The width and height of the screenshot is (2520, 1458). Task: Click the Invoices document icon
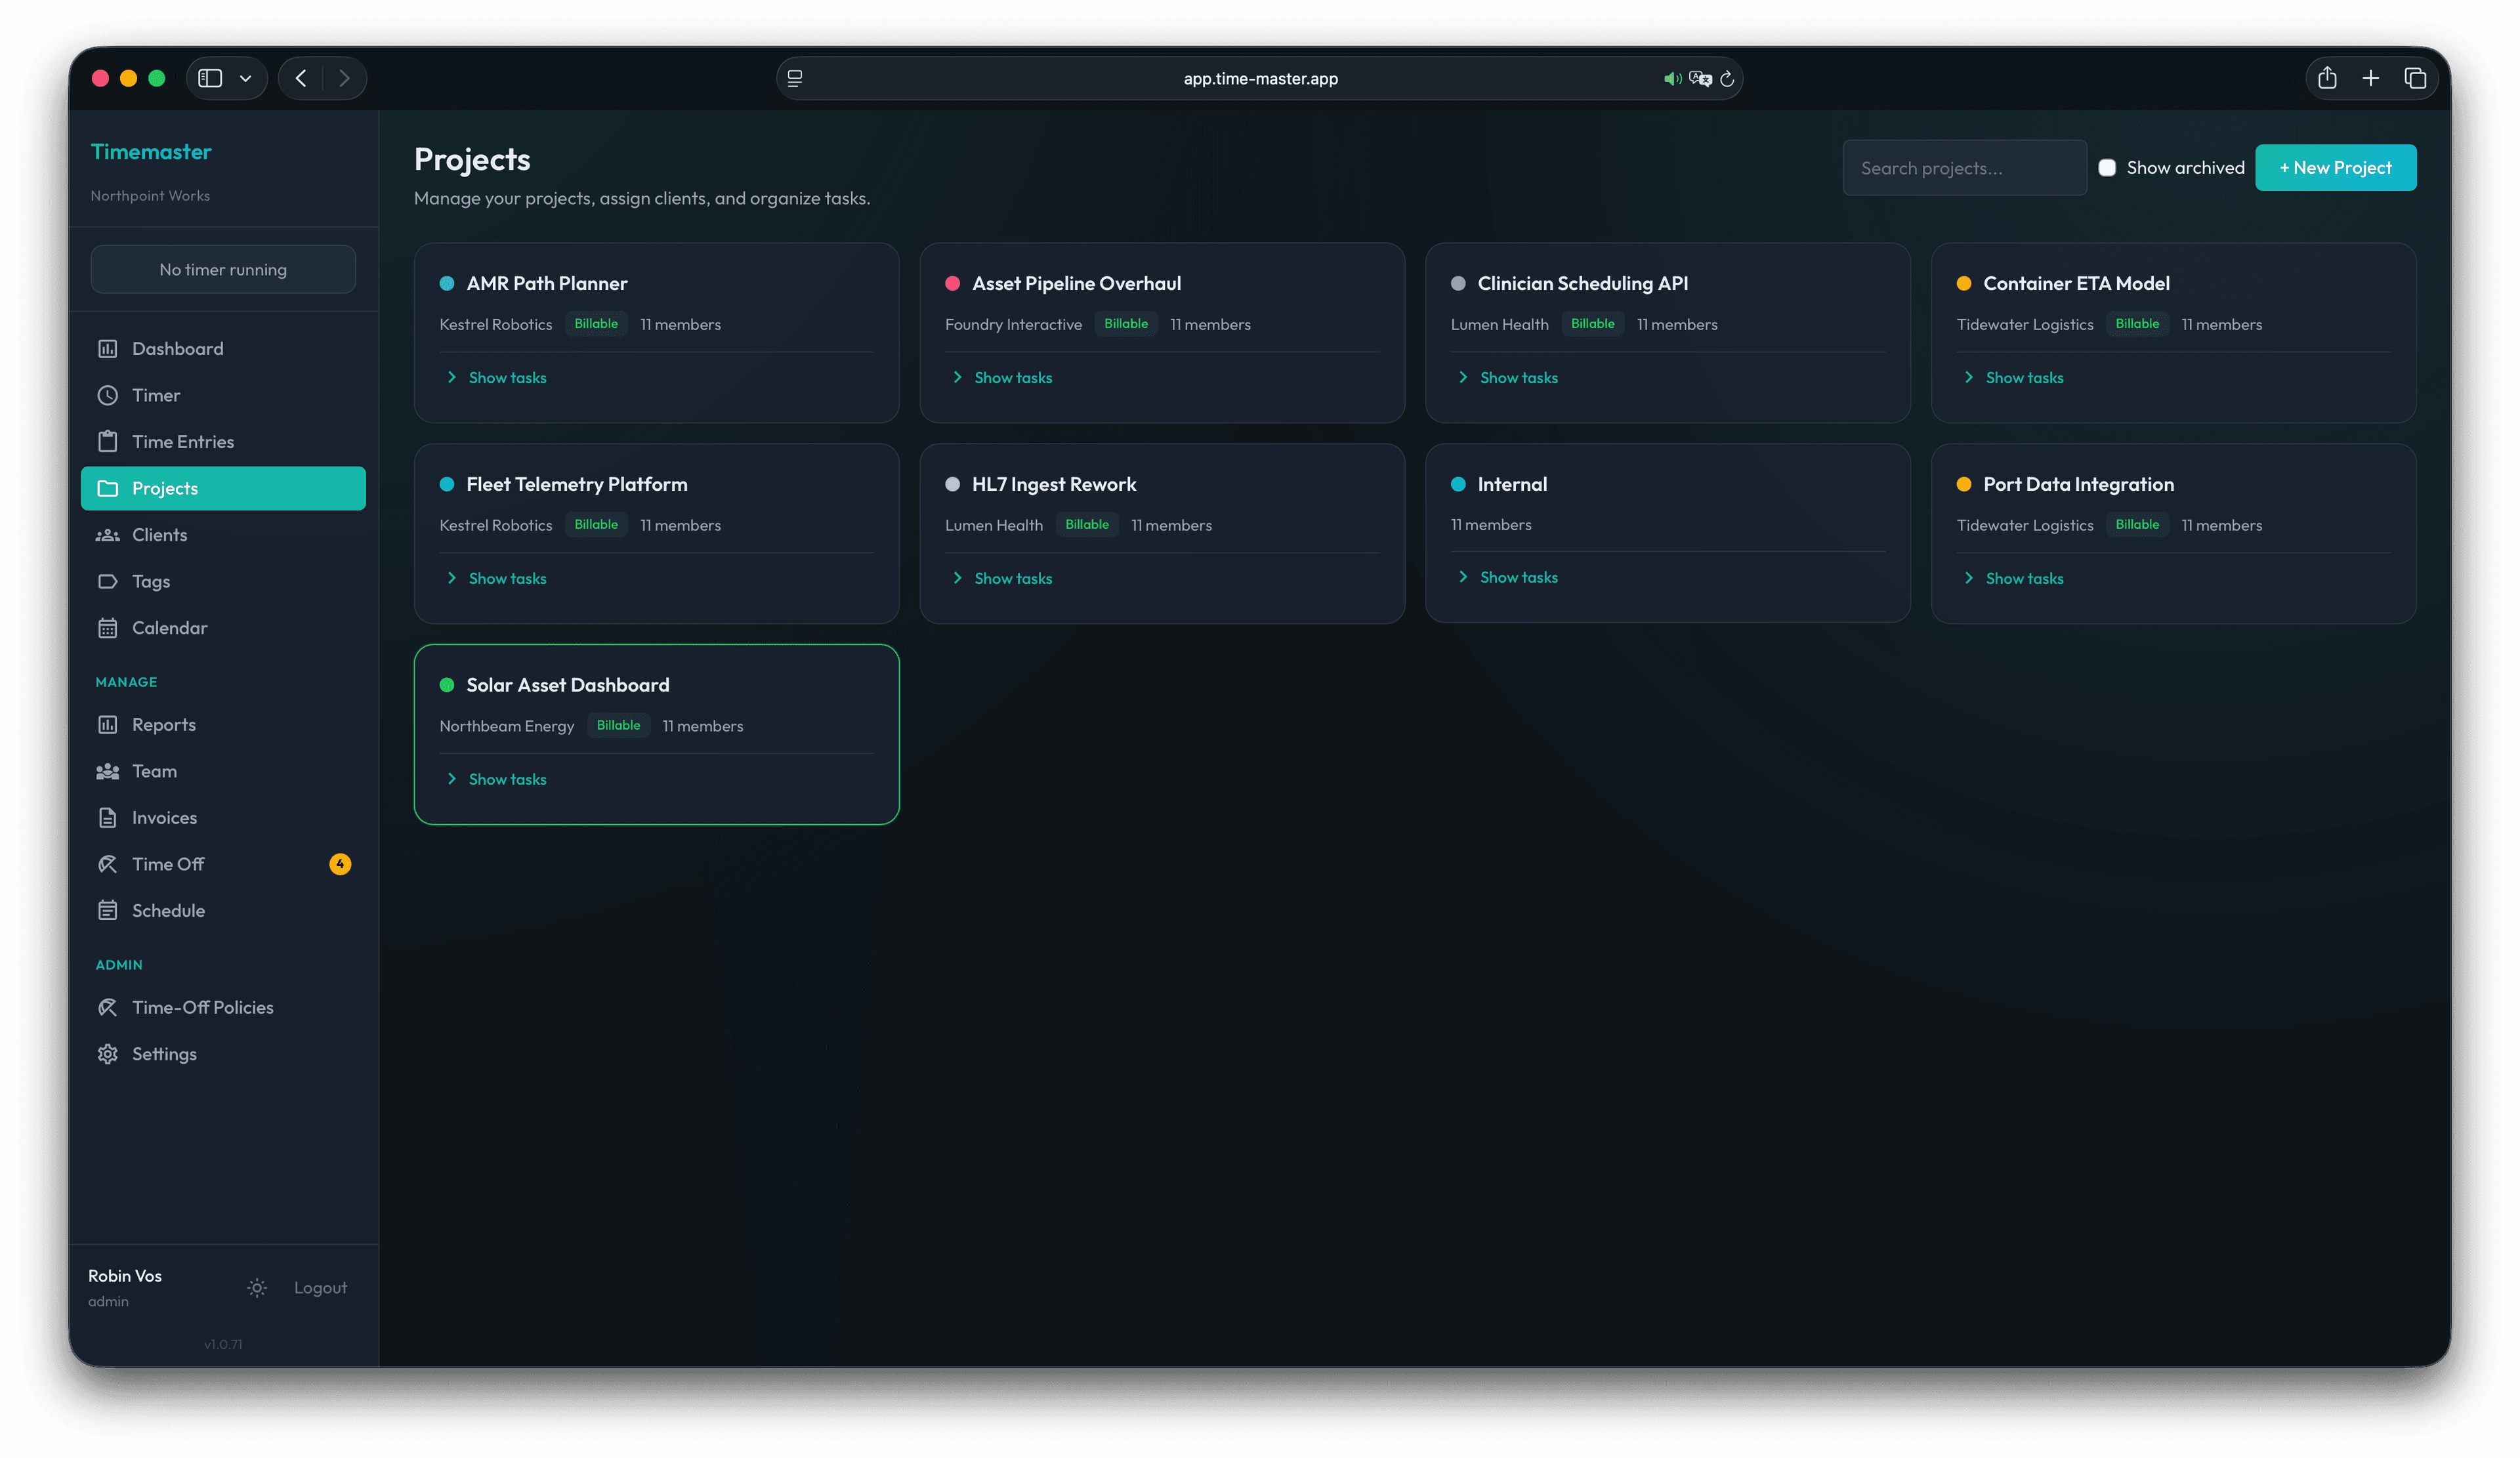point(107,818)
